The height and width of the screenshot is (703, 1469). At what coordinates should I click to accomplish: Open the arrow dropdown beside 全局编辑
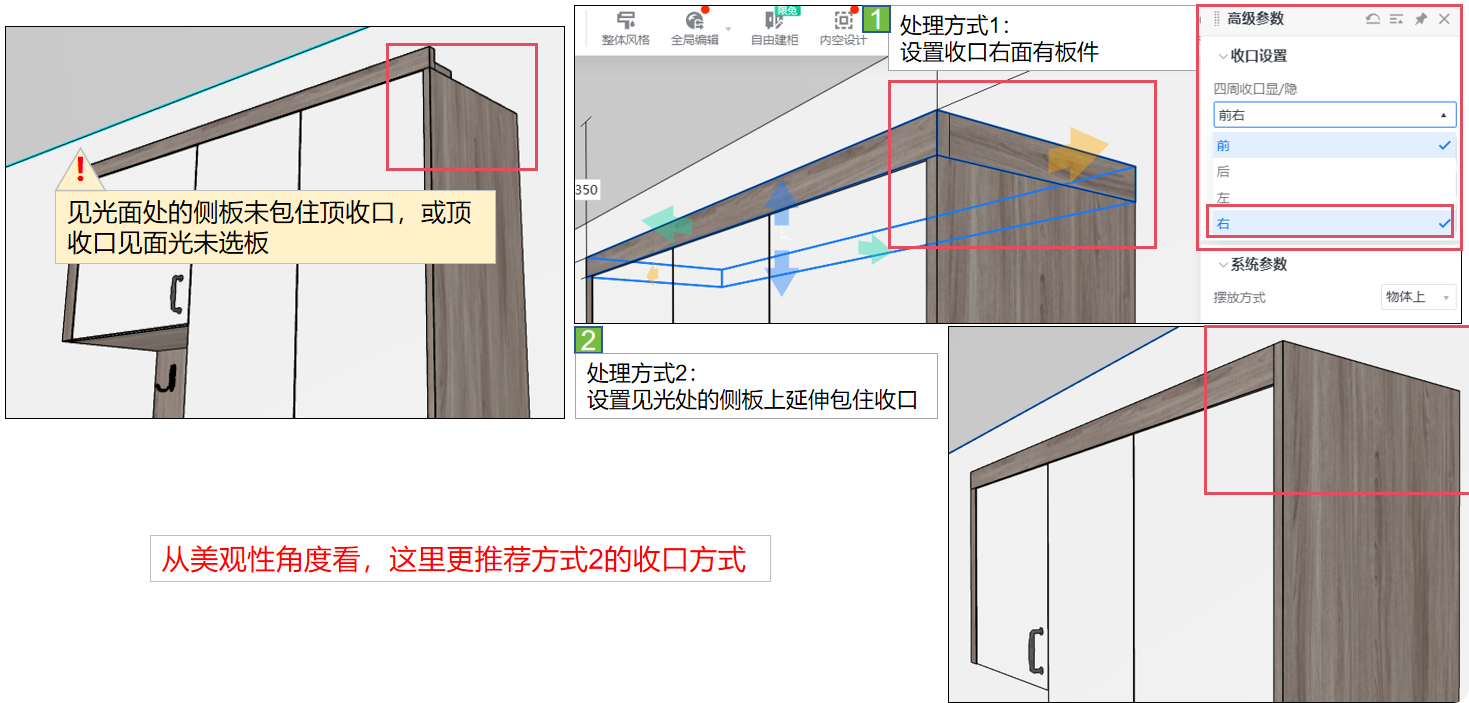[728, 29]
